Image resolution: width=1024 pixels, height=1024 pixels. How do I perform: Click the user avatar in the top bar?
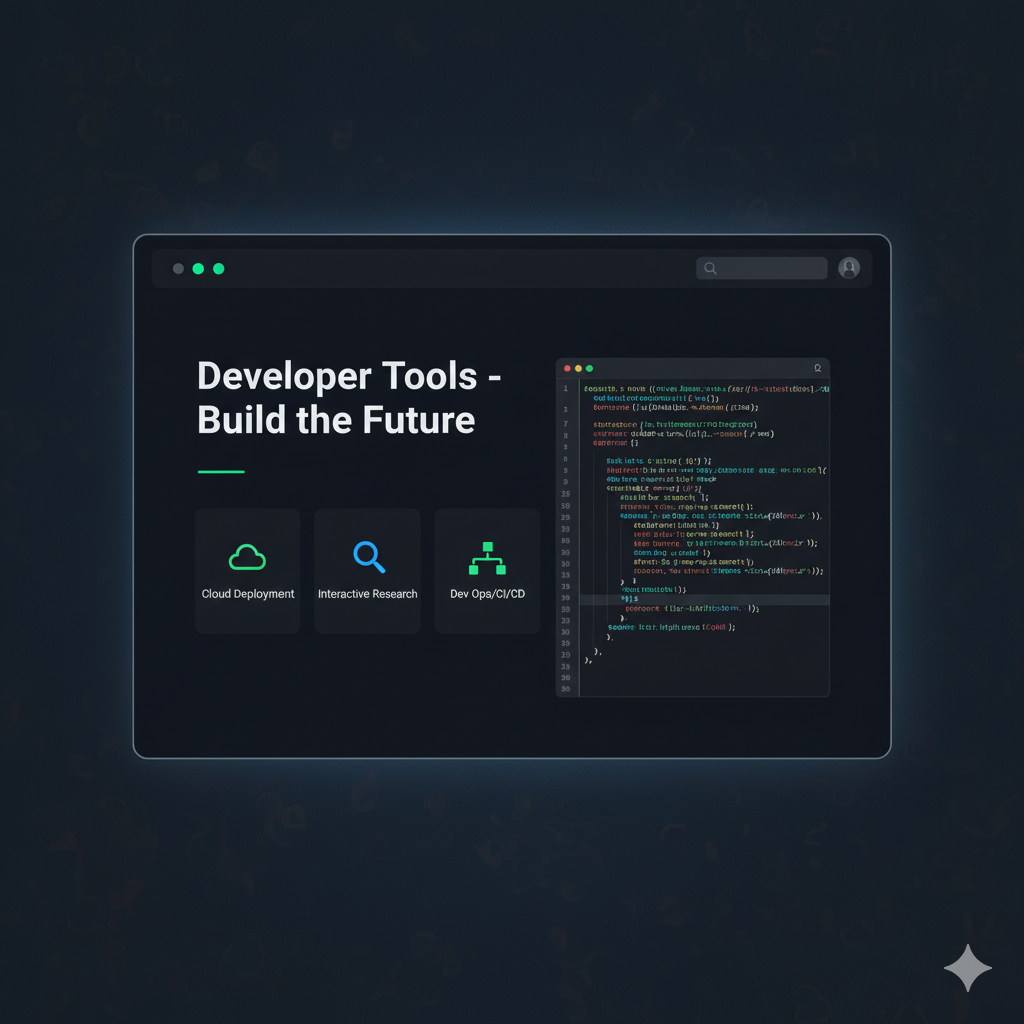tap(848, 268)
